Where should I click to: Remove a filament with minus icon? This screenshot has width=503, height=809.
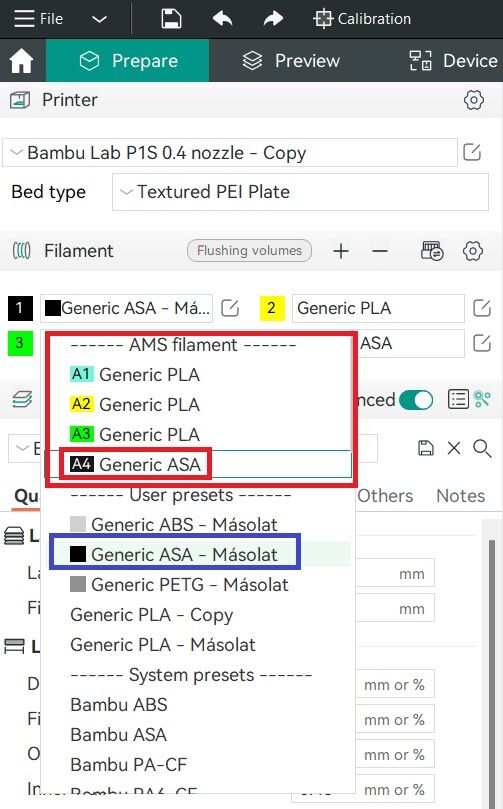[x=380, y=251]
